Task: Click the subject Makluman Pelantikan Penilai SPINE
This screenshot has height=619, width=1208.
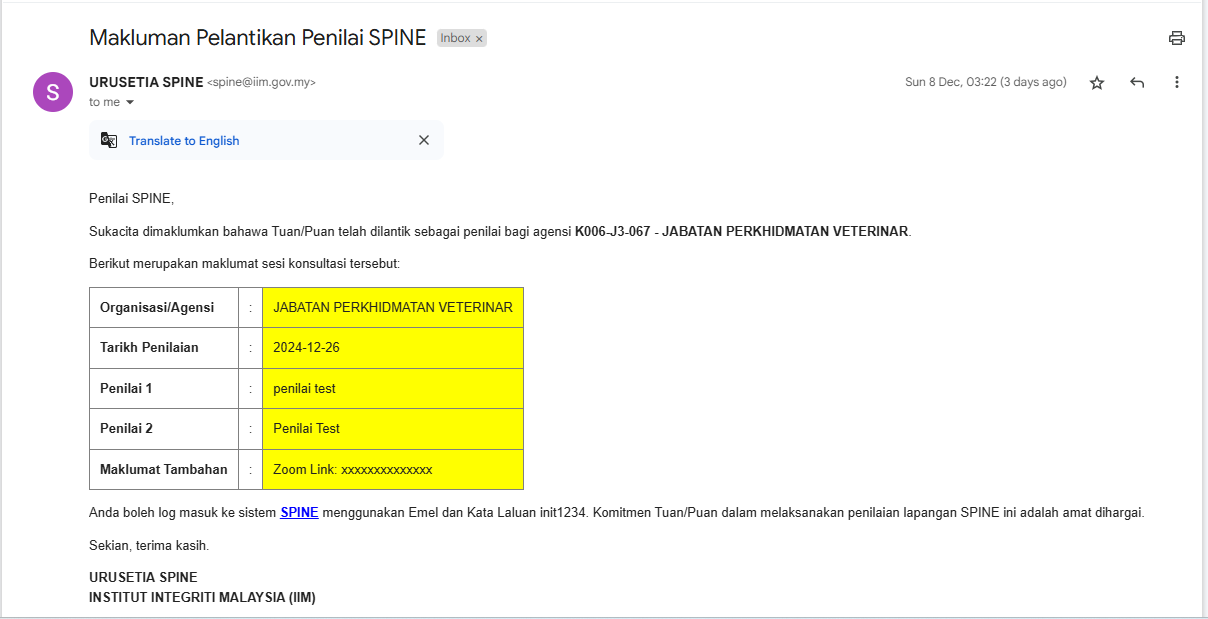Action: click(x=258, y=38)
